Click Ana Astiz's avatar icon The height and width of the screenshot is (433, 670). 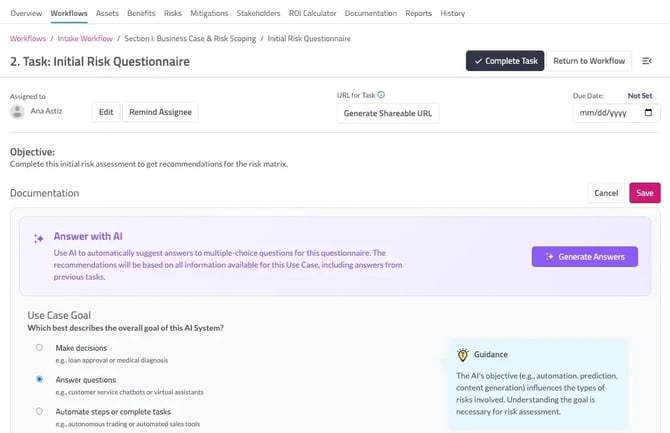(x=17, y=112)
